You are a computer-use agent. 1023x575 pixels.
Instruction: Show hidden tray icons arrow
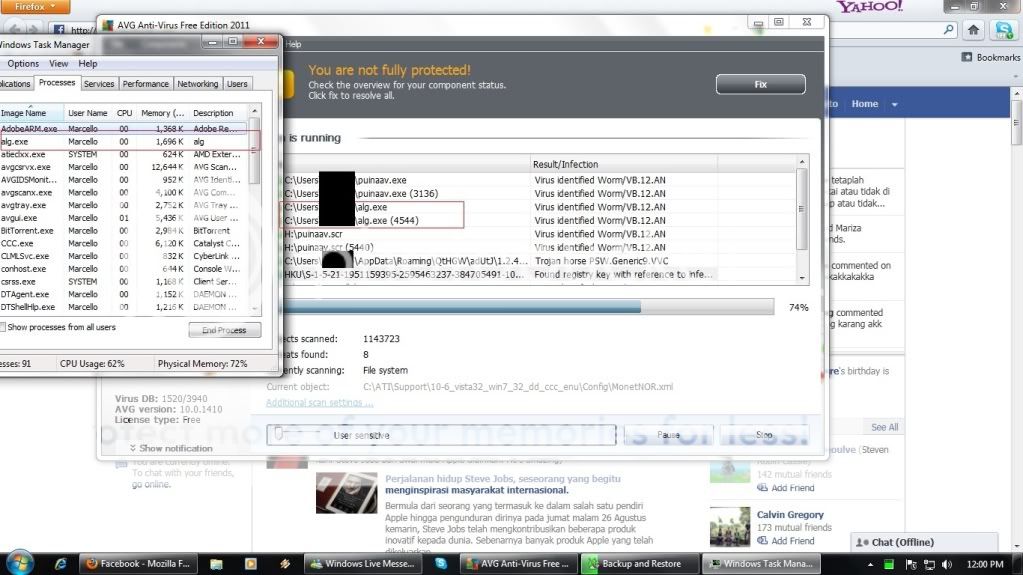tap(870, 565)
